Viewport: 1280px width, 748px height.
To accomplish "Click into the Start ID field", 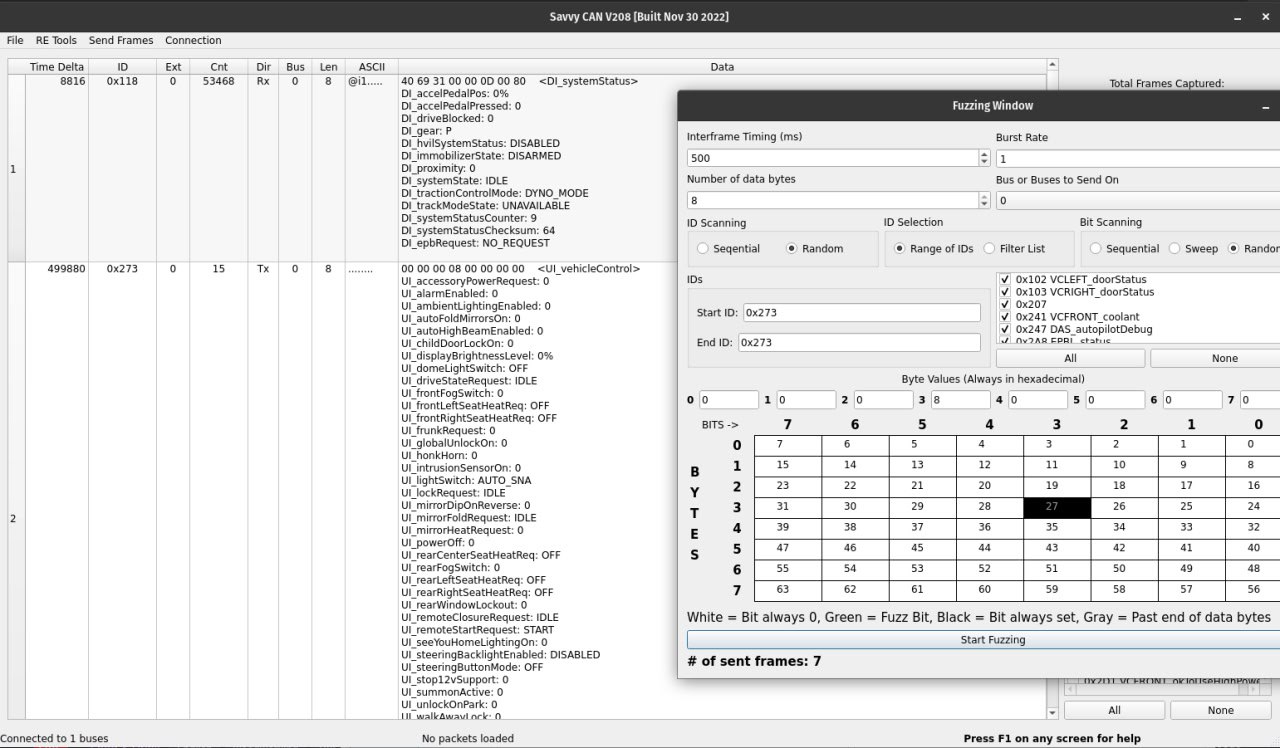I will pos(860,313).
